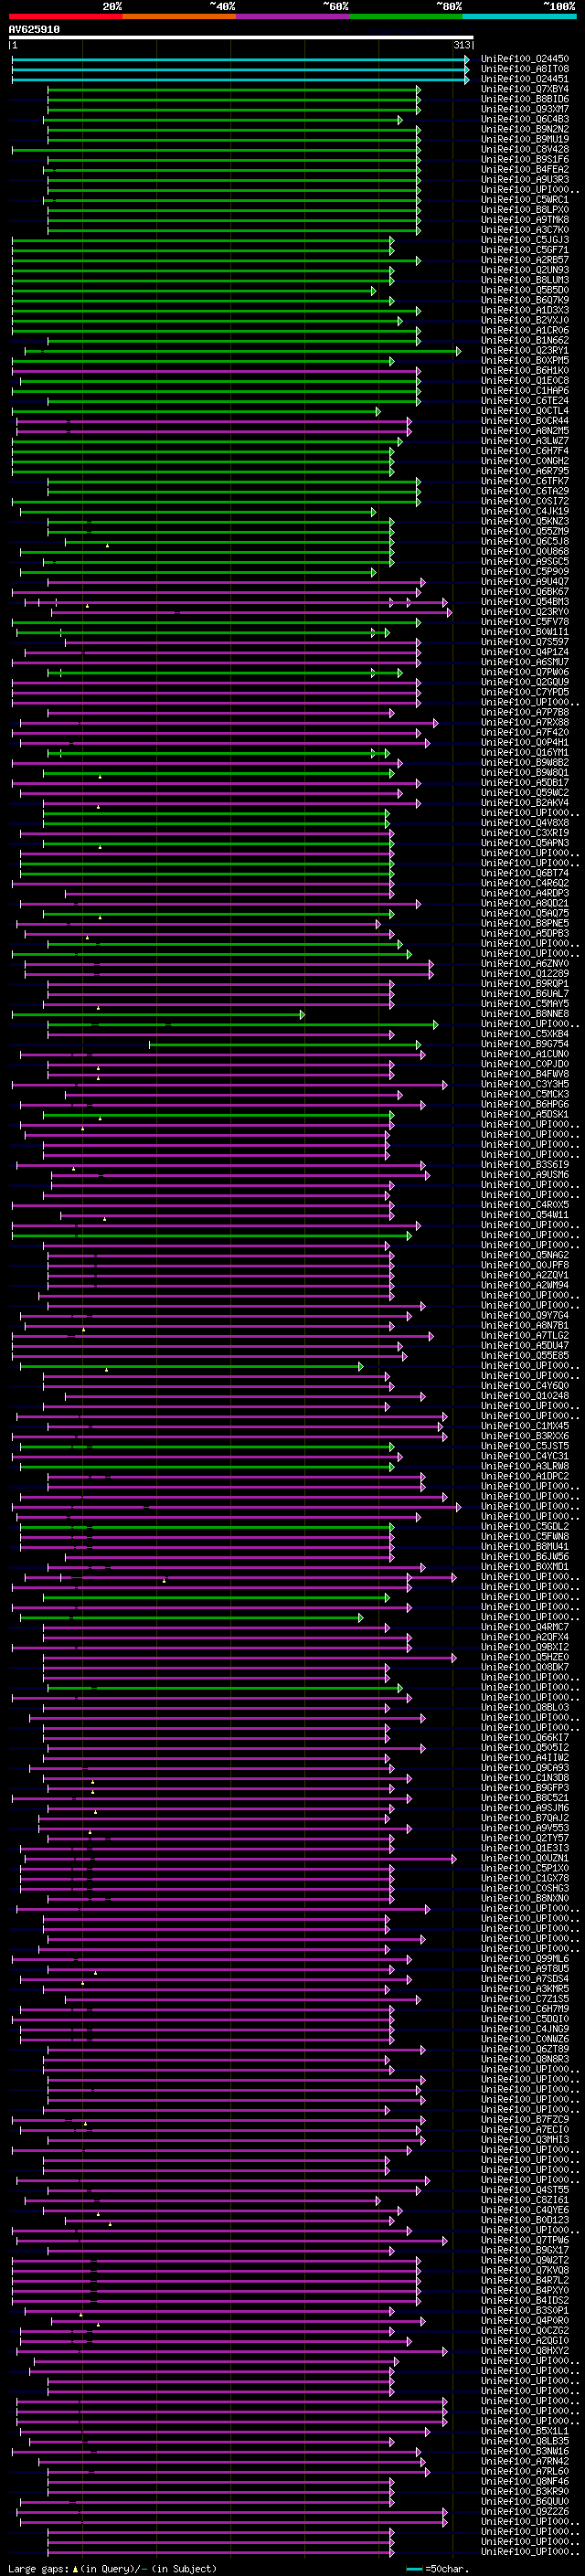This screenshot has height=2576, width=585.
Task: Select the UniRef100_B1N662 label
Action: click(x=525, y=341)
